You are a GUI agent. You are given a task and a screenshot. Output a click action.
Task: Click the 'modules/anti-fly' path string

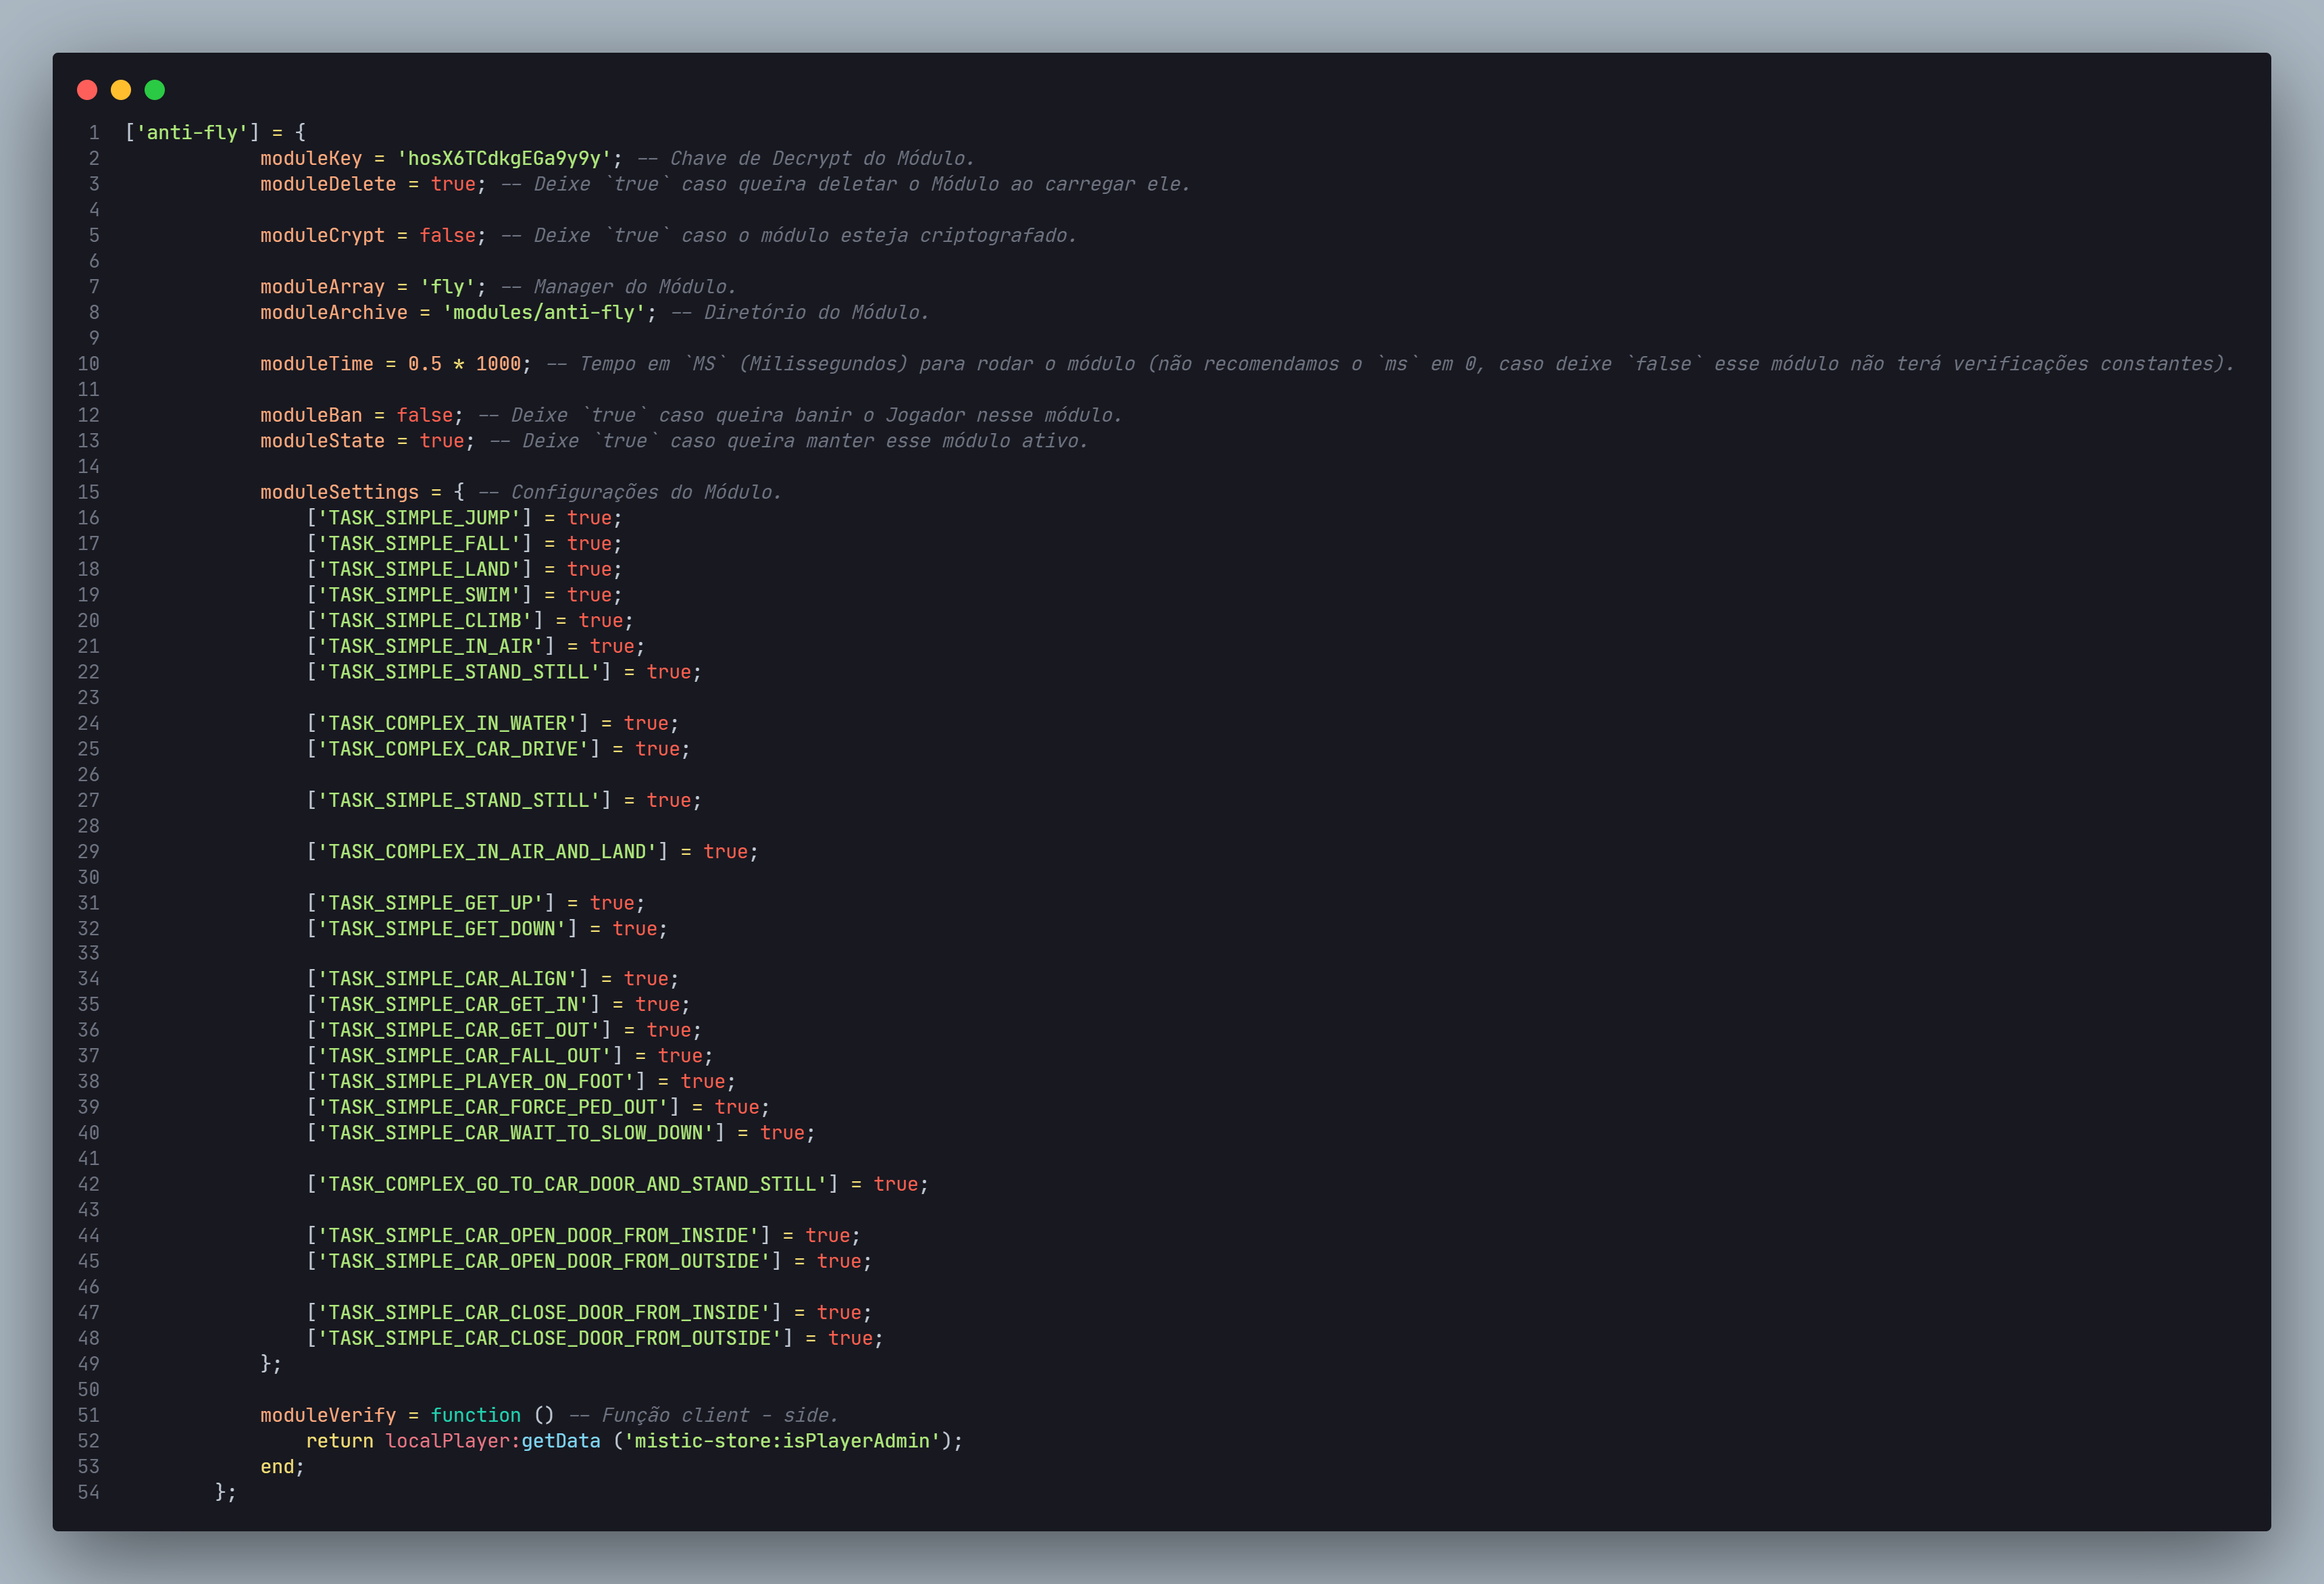[543, 312]
